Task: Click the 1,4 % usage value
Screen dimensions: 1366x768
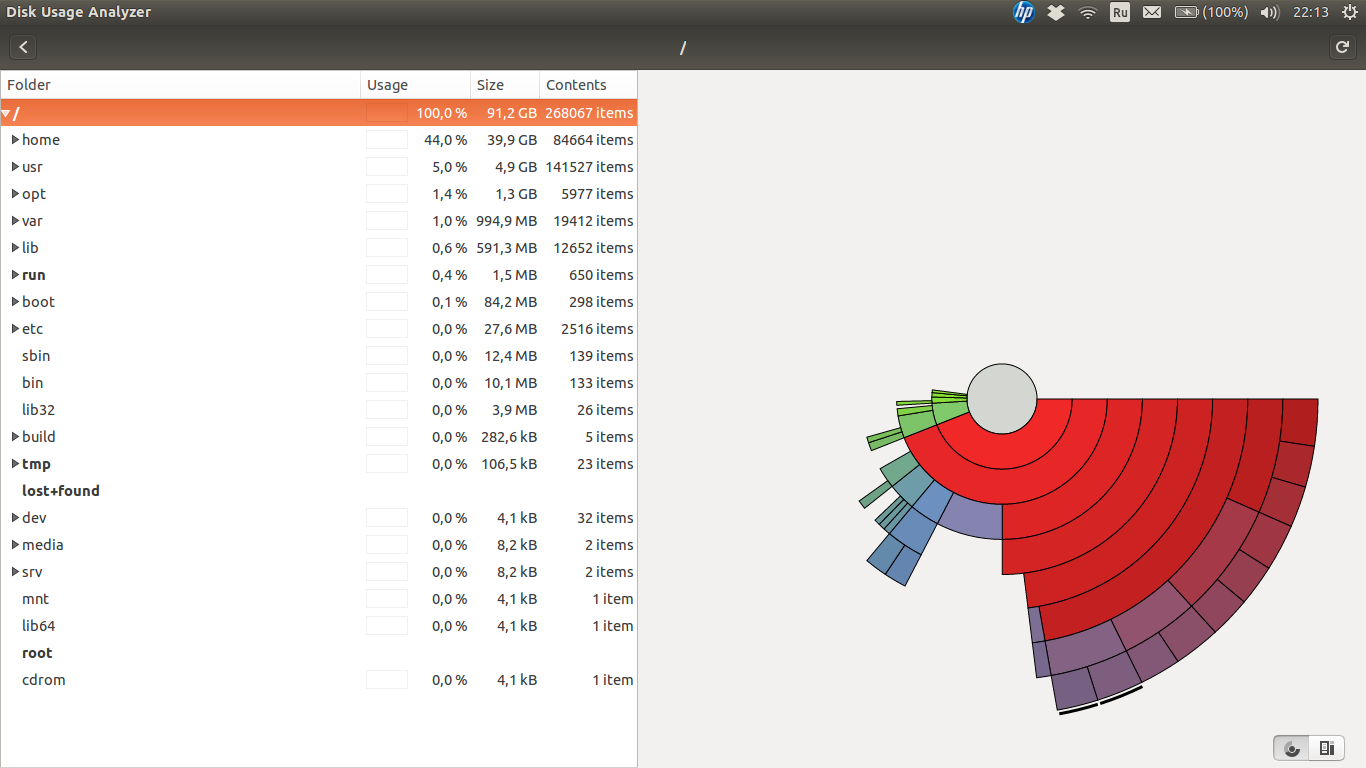Action: pos(450,194)
